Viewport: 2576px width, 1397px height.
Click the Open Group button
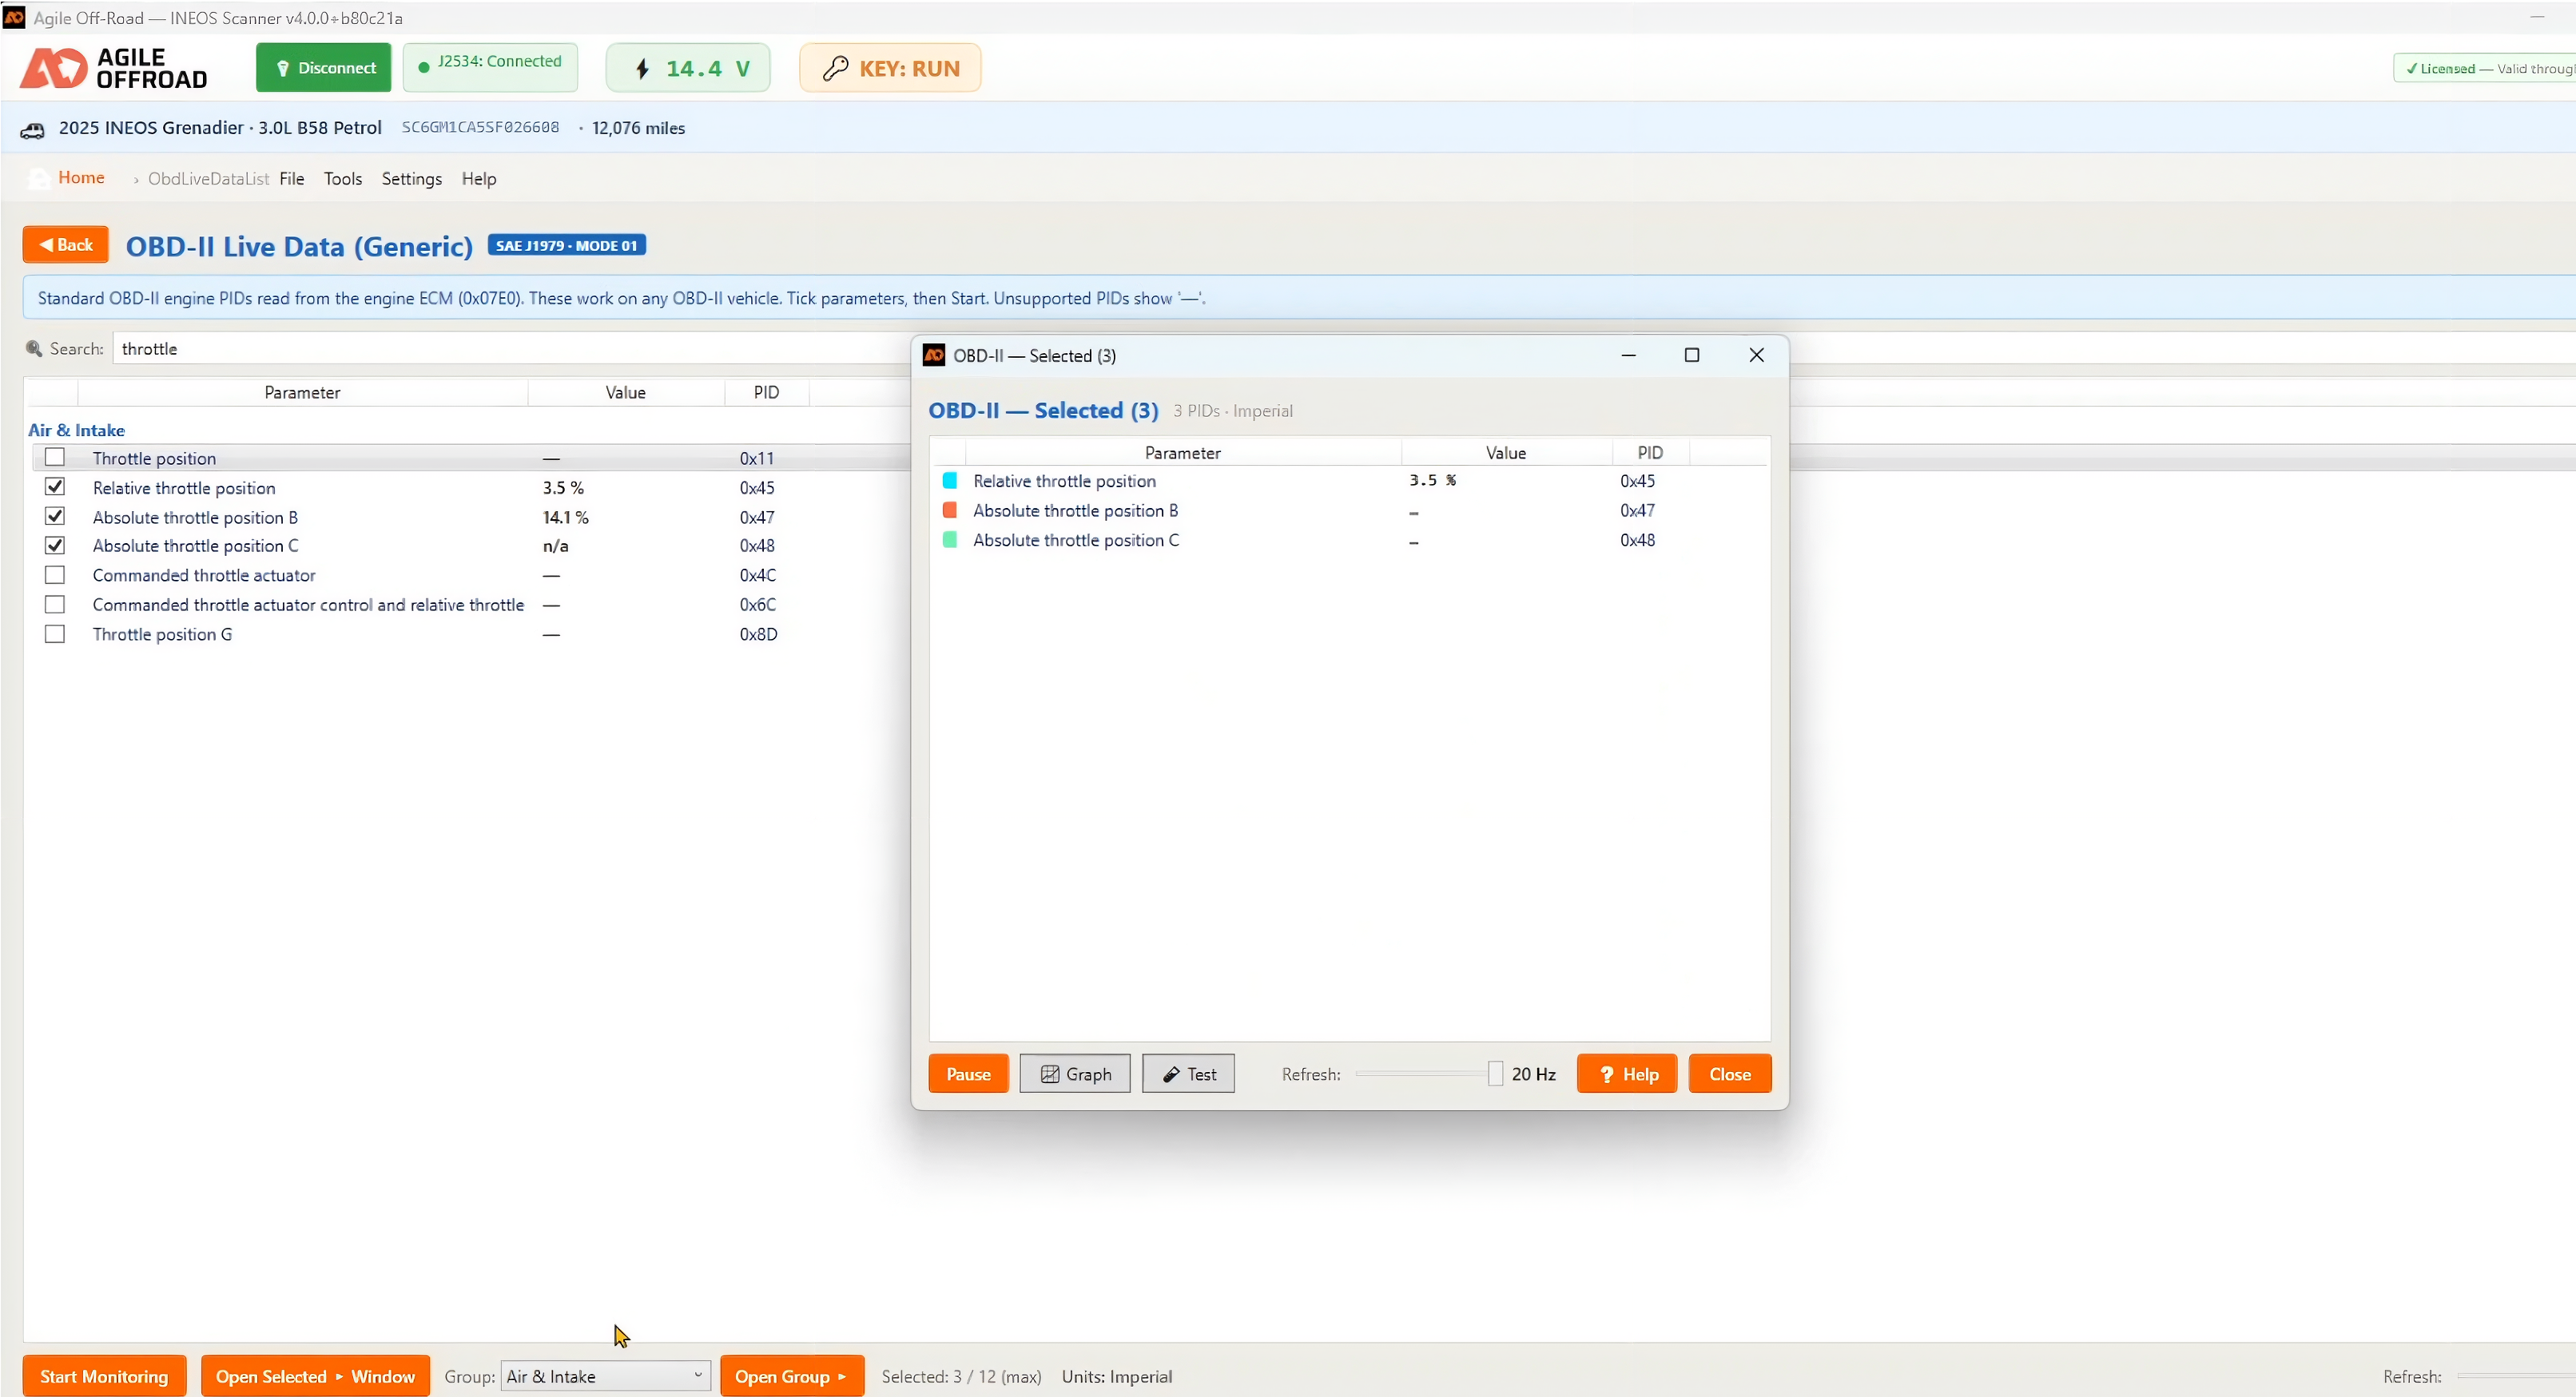[x=791, y=1376]
